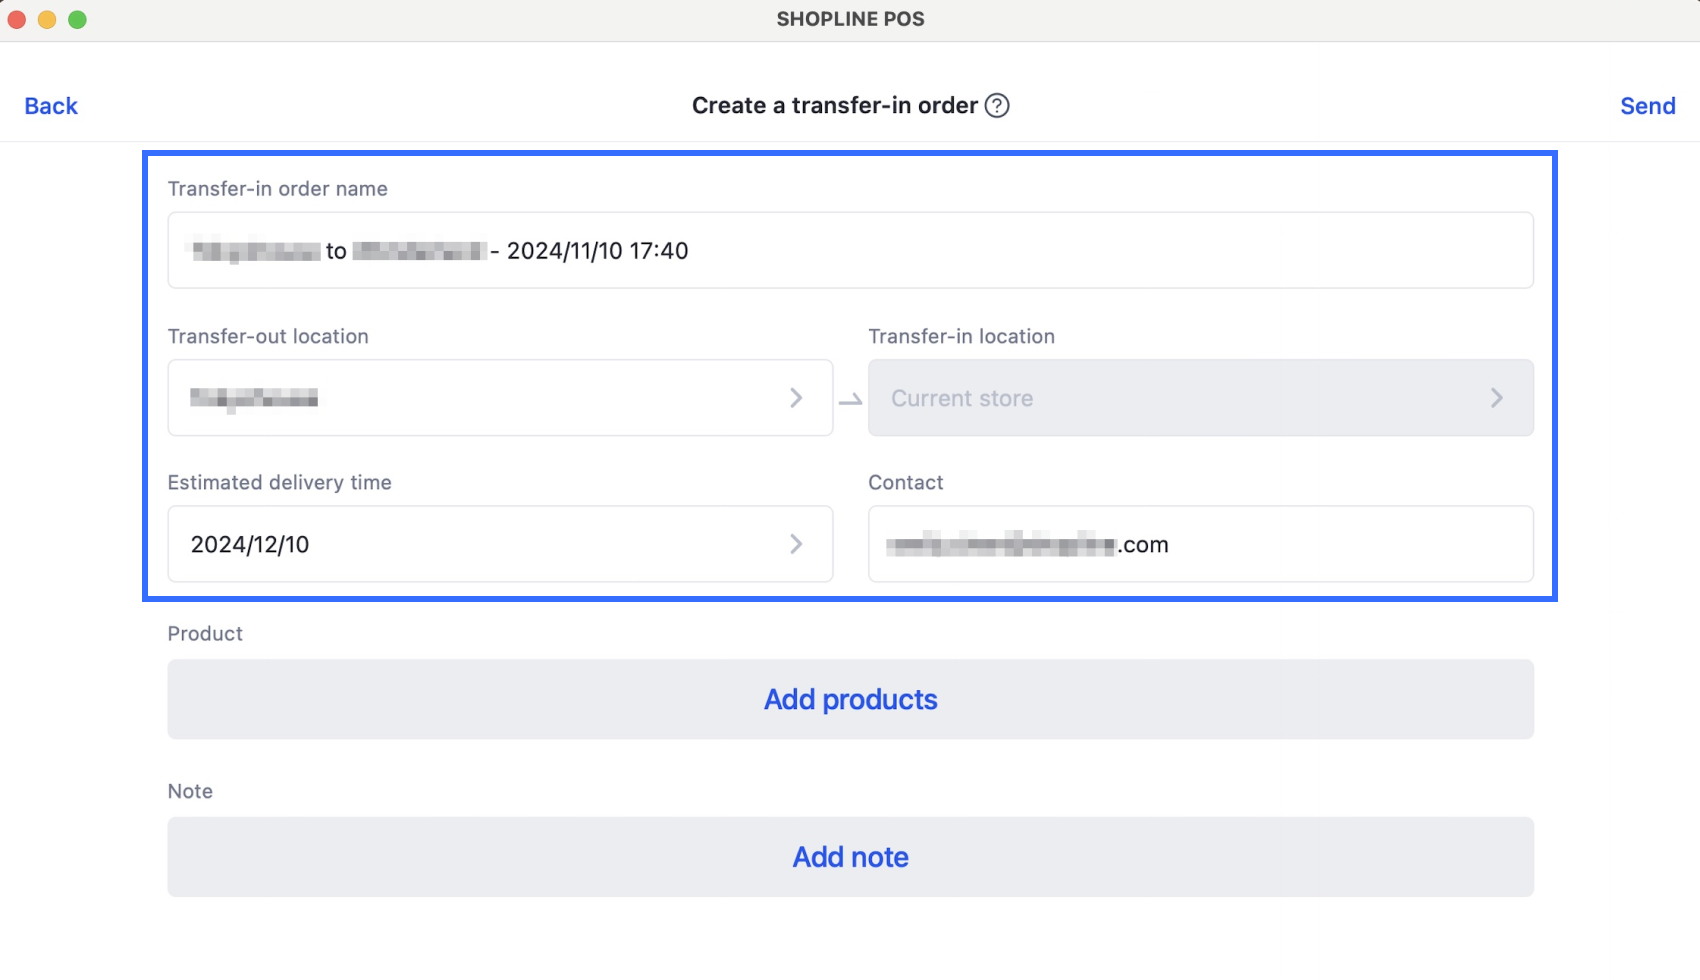Click the Estimated delivery time label
This screenshot has width=1700, height=980.
tap(279, 482)
